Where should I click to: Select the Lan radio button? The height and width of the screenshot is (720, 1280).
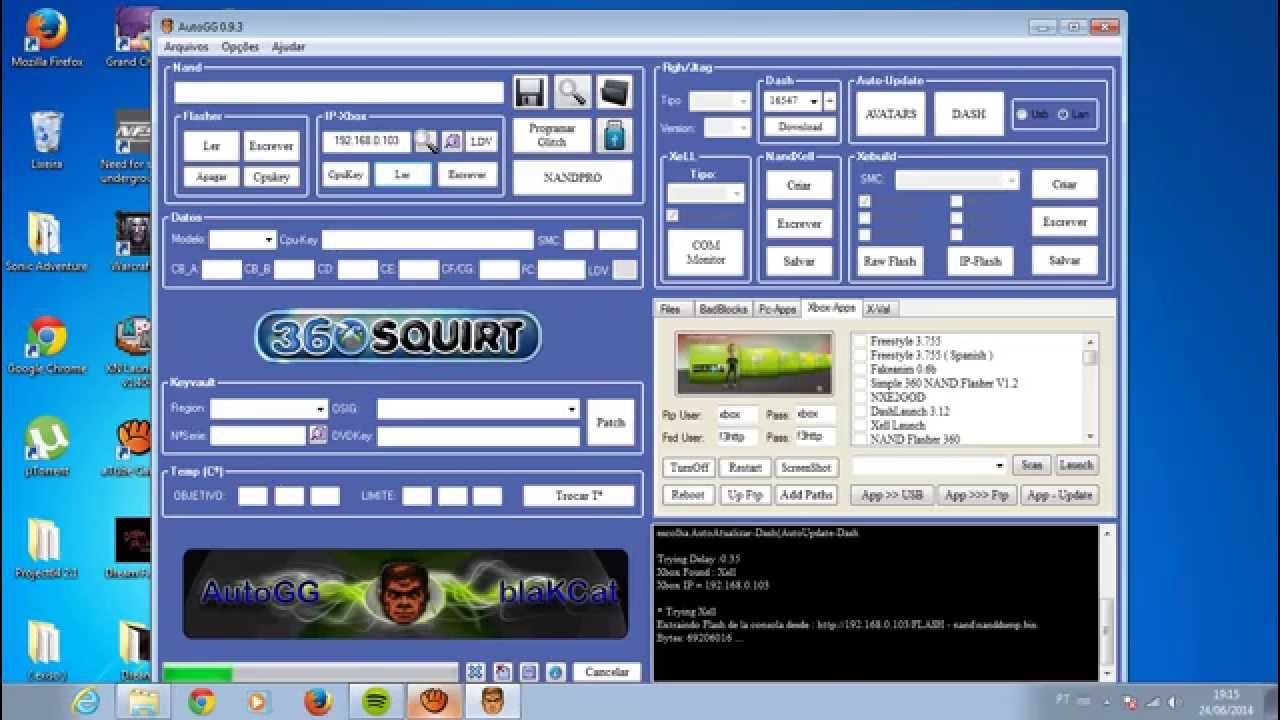pos(1063,114)
